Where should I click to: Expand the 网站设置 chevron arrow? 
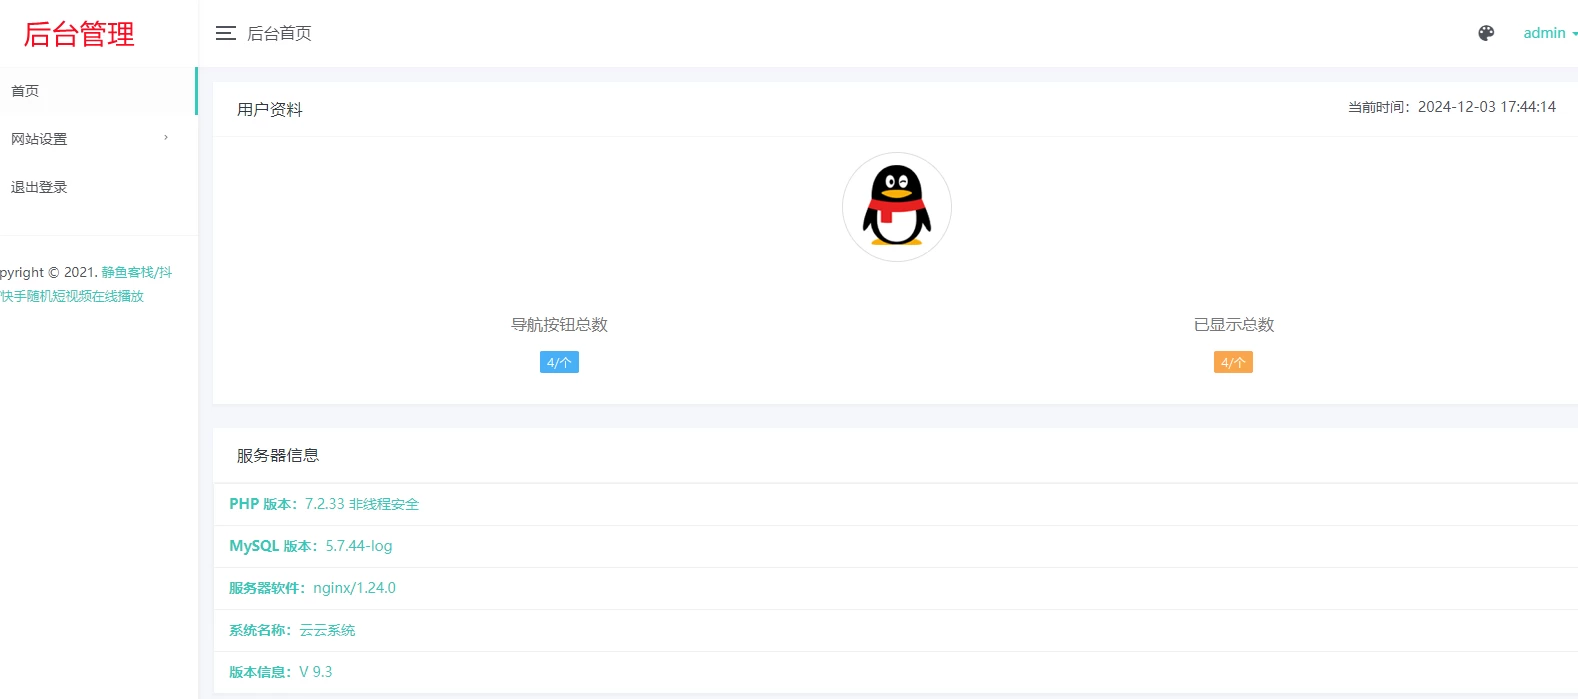[166, 138]
